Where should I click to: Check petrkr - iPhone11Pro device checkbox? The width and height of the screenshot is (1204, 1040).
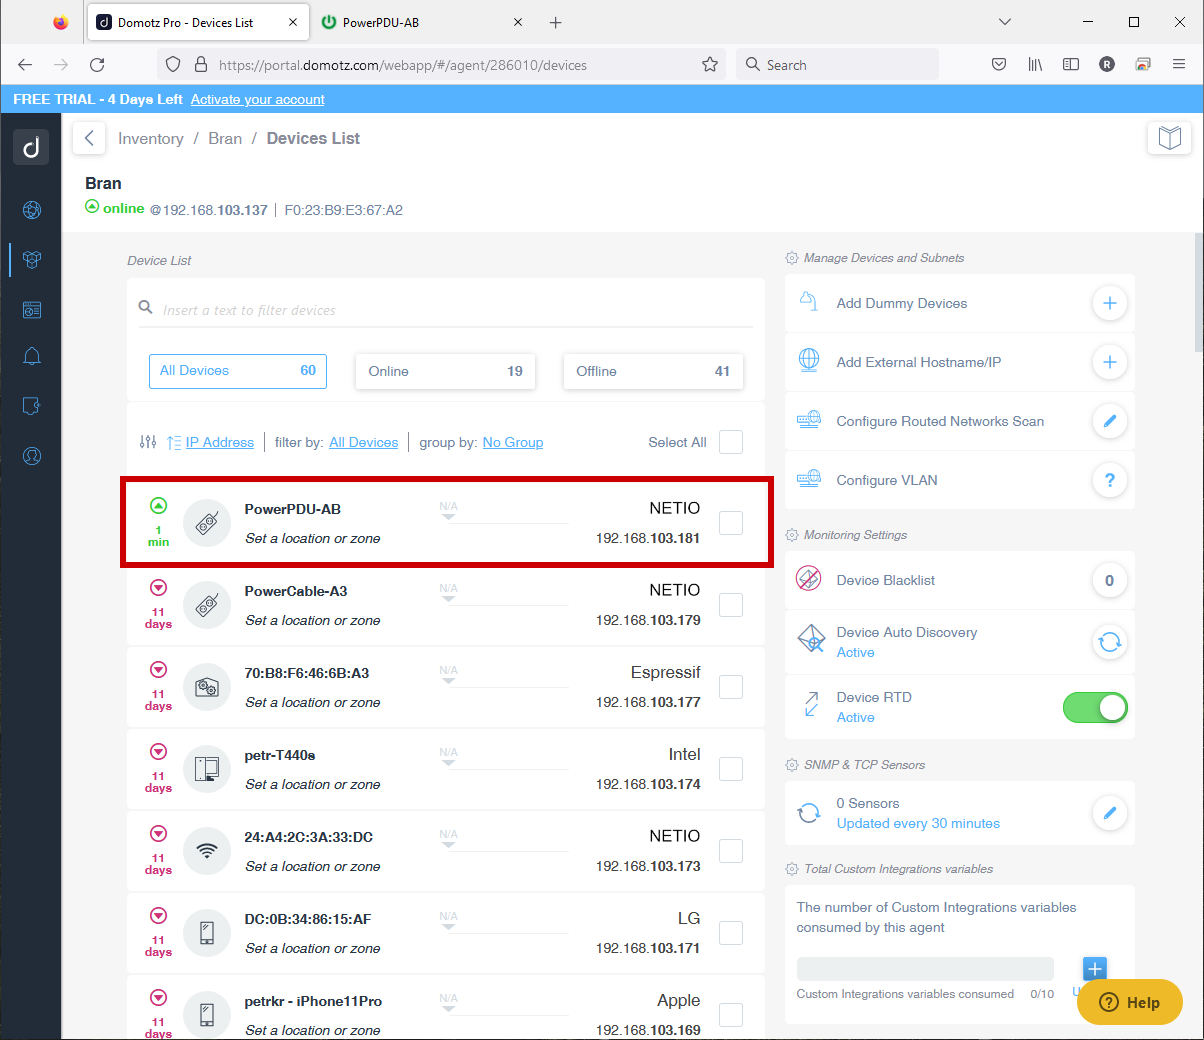(x=731, y=1014)
